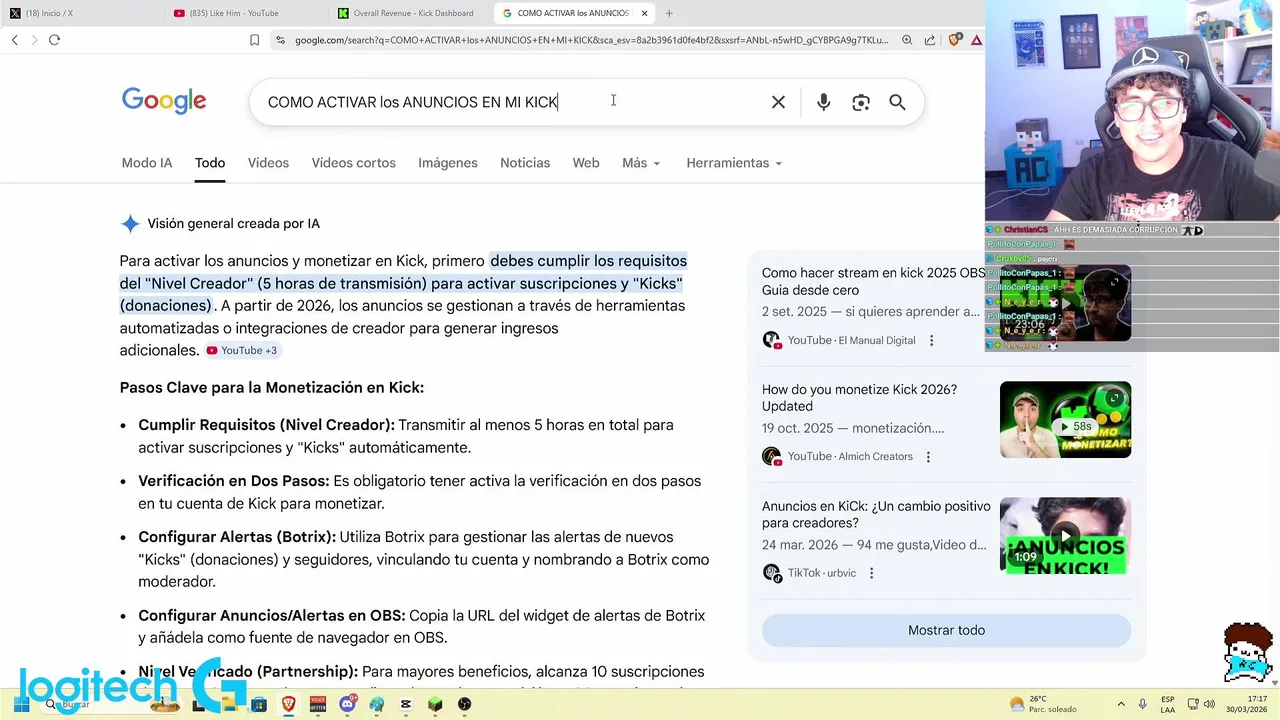
Task: Open options for TikTok urbvic result
Action: [x=871, y=573]
